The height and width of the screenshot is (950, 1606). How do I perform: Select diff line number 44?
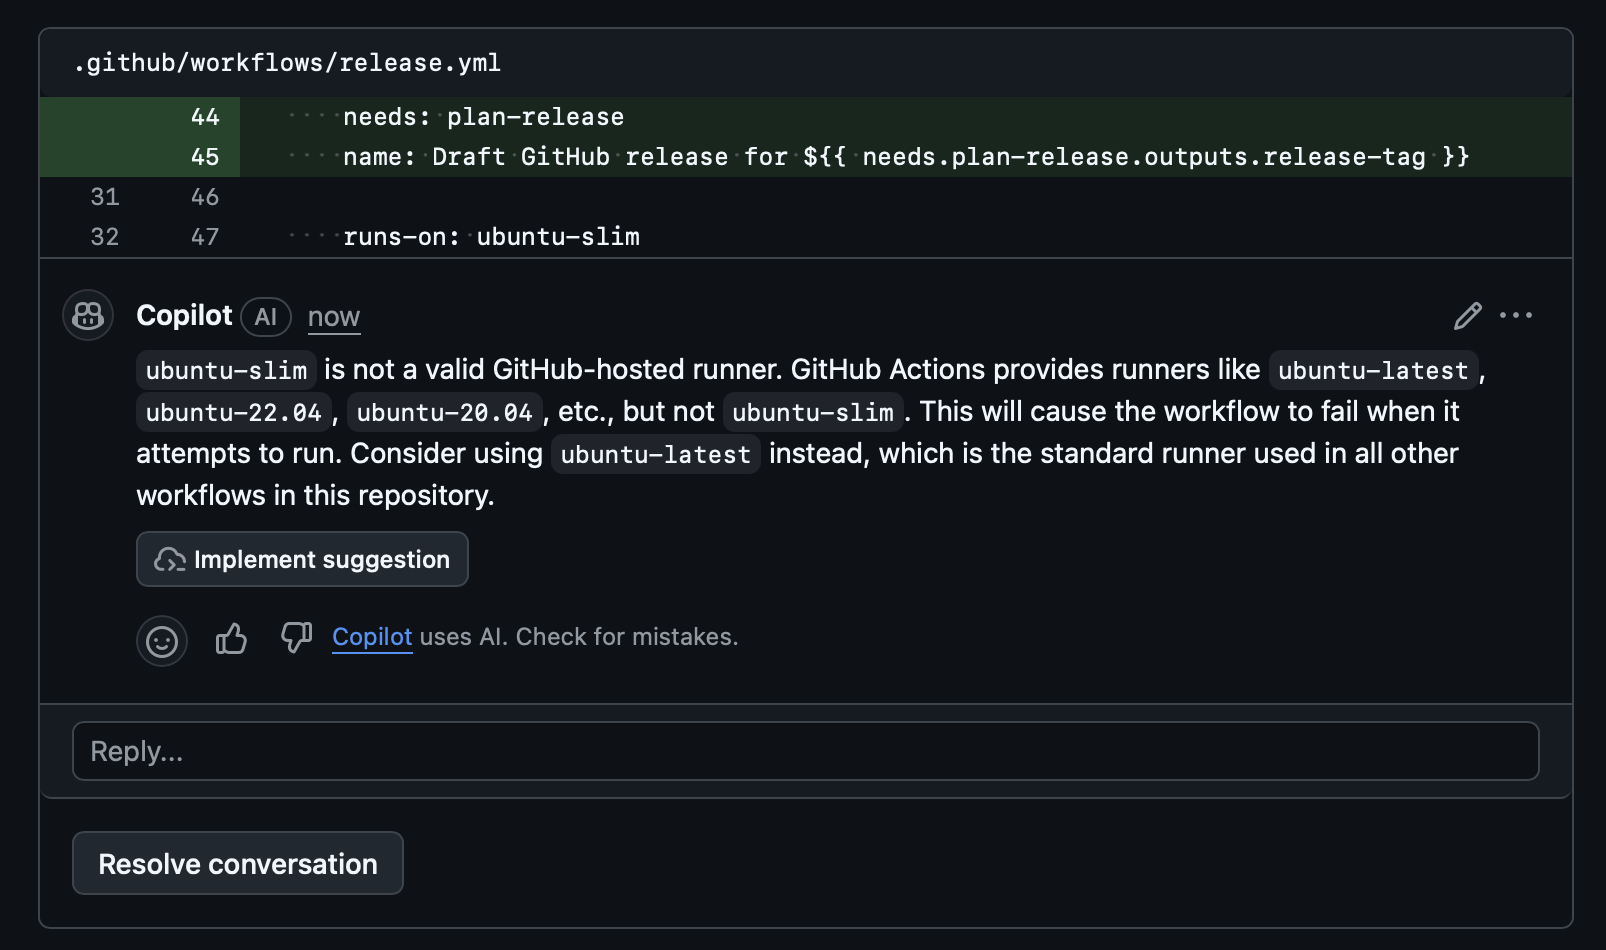(x=205, y=117)
